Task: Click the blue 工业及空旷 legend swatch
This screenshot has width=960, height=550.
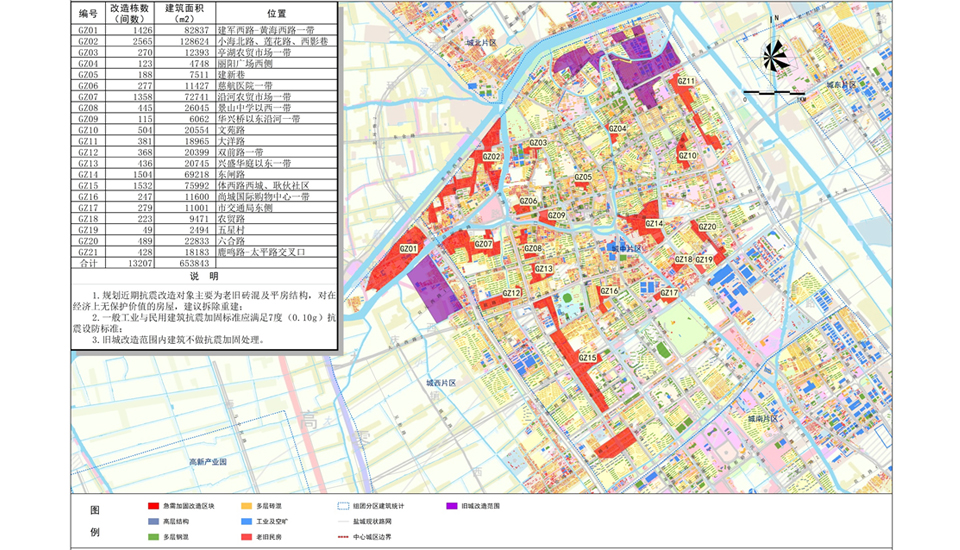Action: coord(245,521)
